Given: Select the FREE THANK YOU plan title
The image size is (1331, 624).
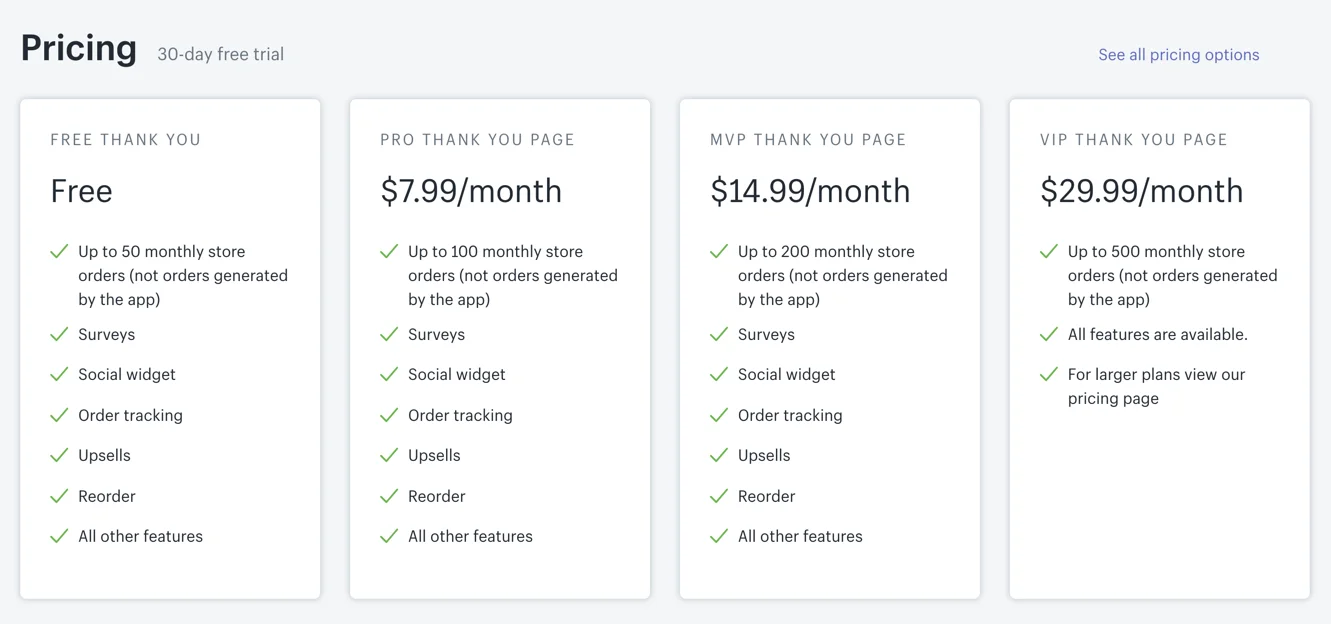Looking at the screenshot, I should (x=126, y=140).
